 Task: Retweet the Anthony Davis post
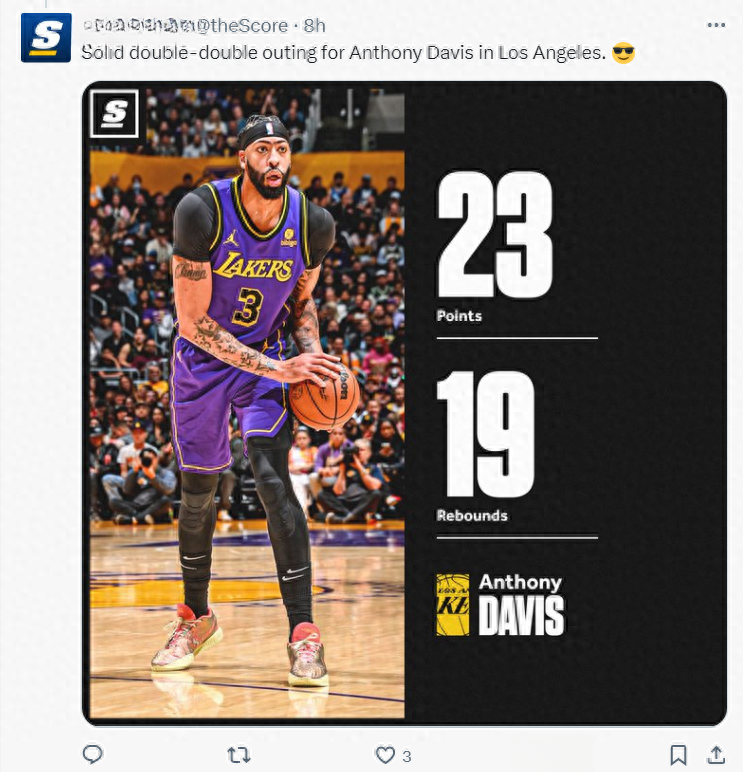[x=239, y=754]
